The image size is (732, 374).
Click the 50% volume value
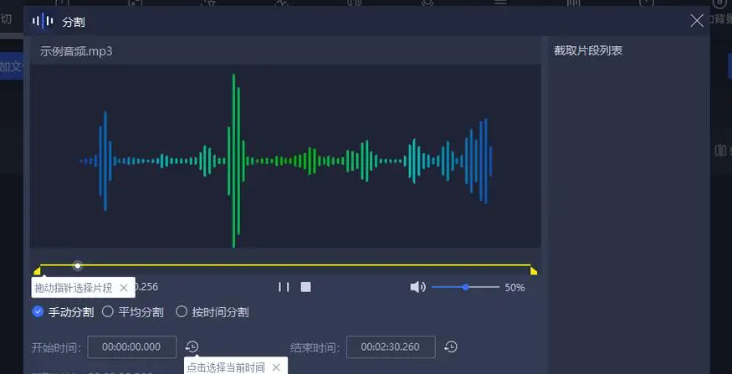pos(514,288)
